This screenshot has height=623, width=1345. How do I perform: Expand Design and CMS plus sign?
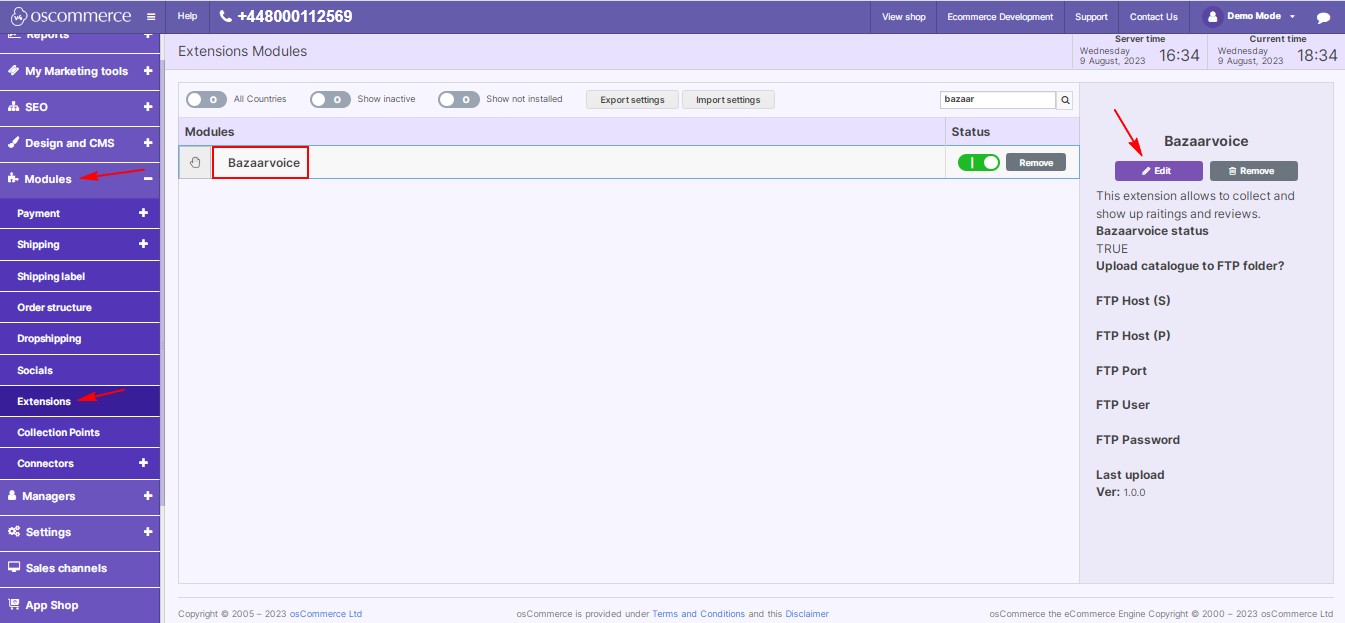point(148,143)
